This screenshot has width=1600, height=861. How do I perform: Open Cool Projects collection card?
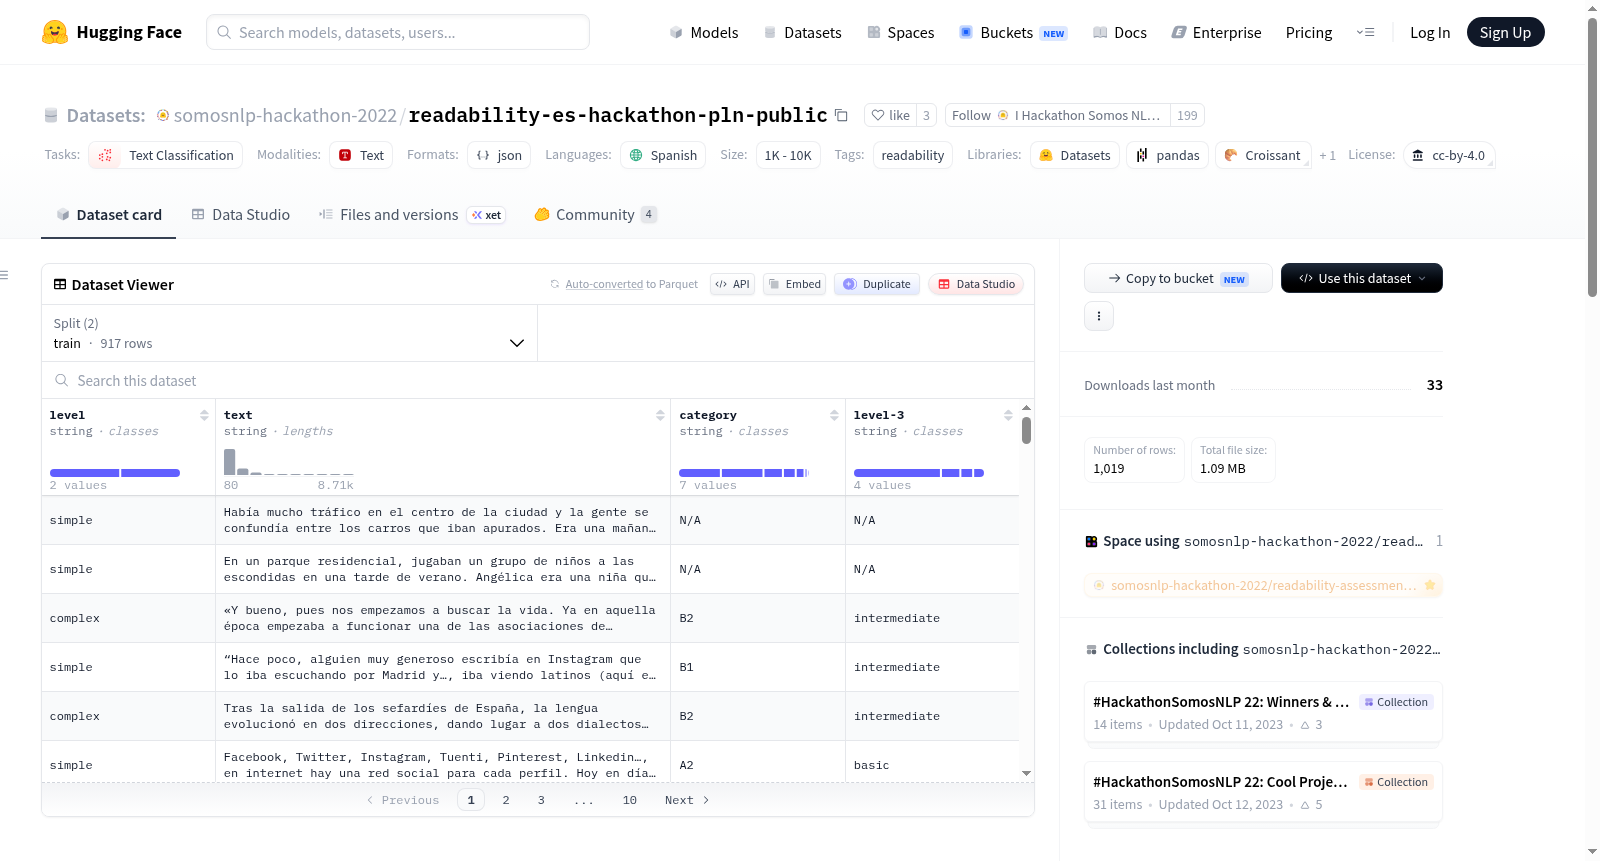point(1263,793)
